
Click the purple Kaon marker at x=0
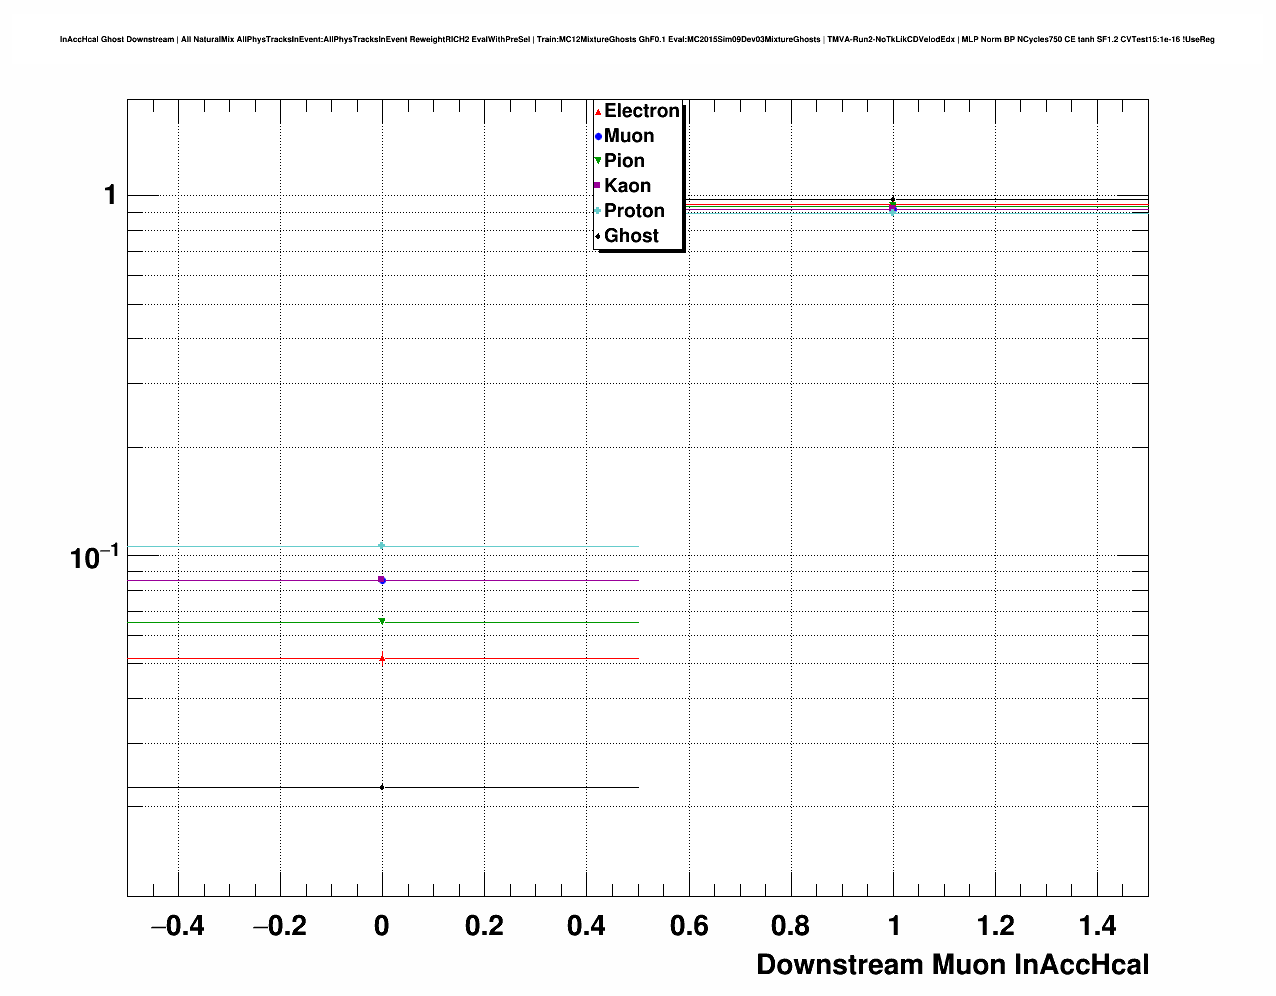tap(381, 580)
